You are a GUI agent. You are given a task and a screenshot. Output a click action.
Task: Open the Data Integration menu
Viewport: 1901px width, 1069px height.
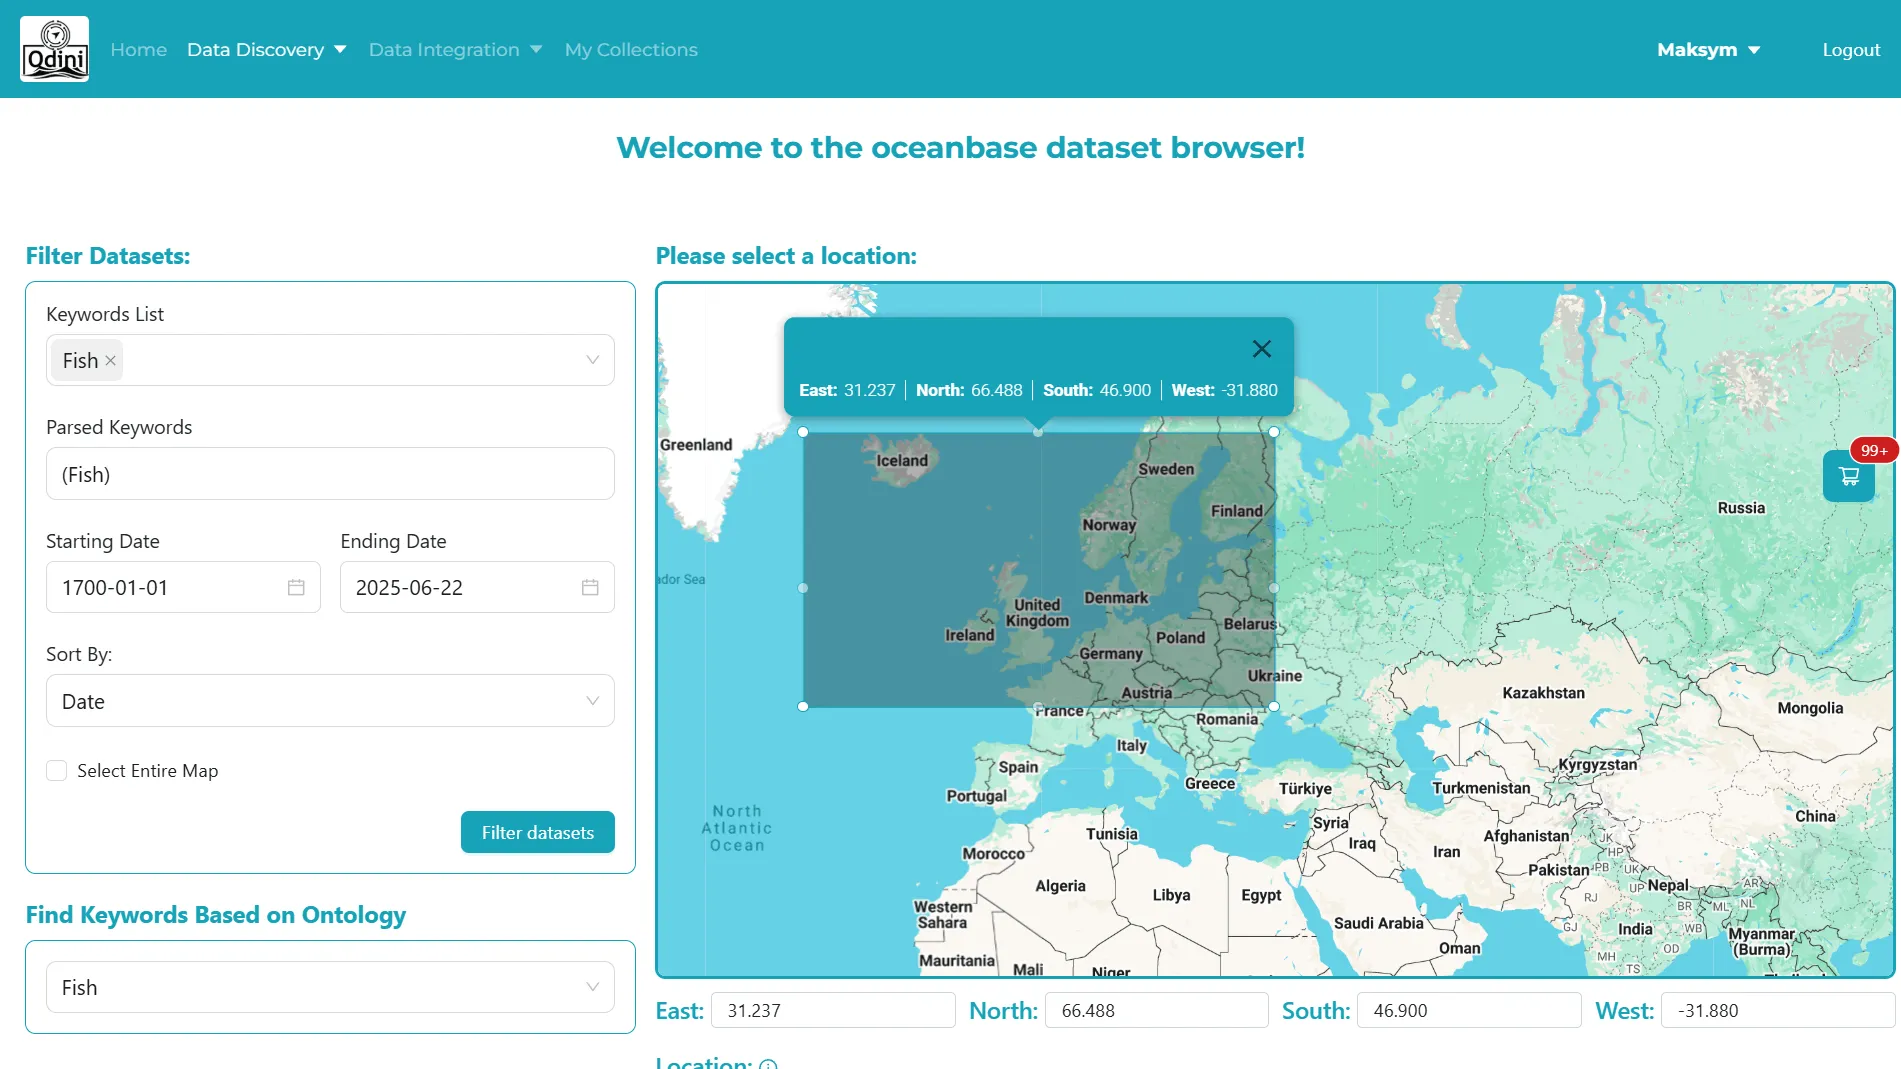[x=455, y=50]
